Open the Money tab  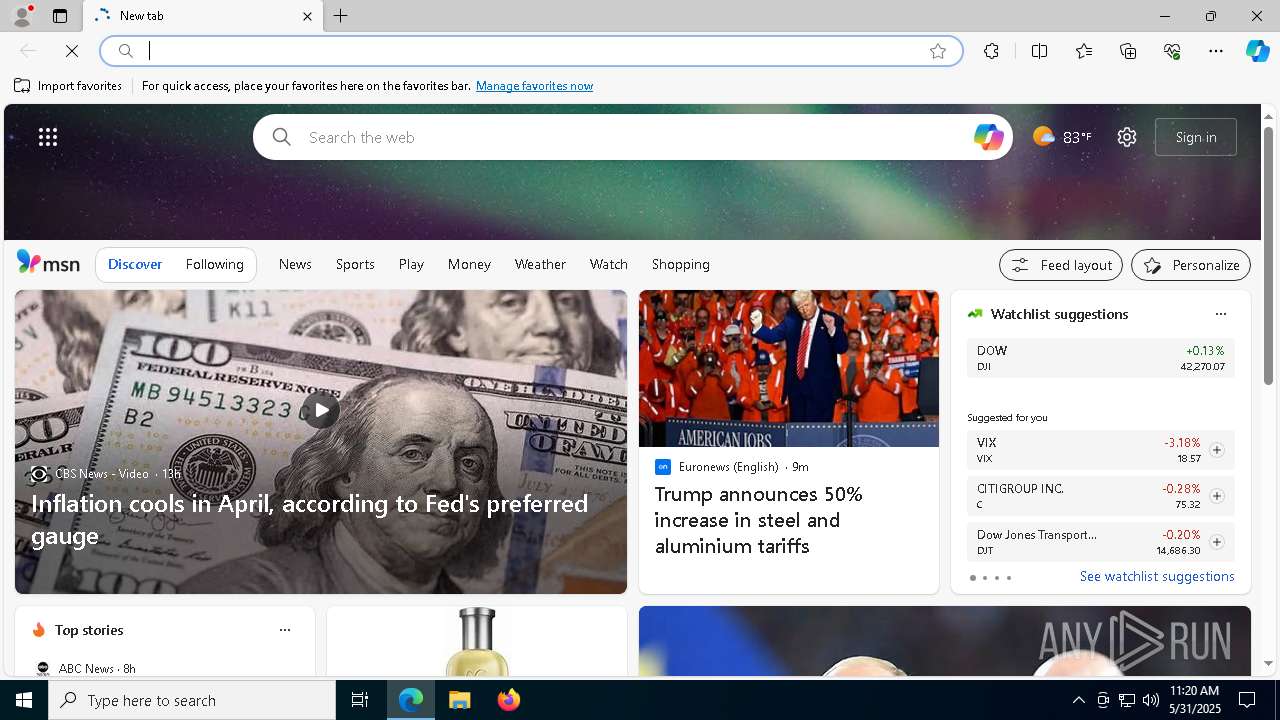pos(469,264)
